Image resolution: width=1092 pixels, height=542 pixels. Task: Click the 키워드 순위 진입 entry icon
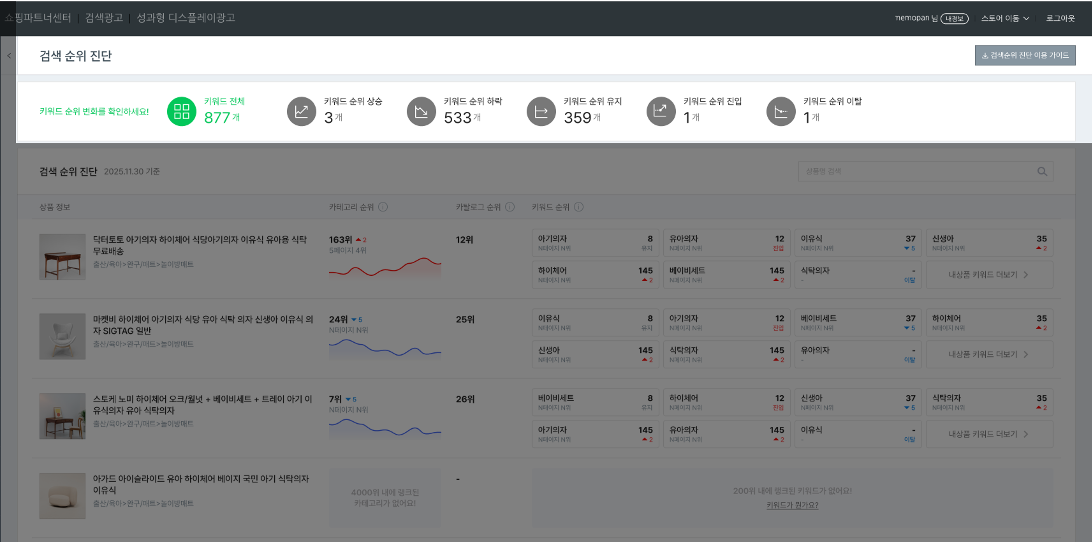tap(661, 112)
